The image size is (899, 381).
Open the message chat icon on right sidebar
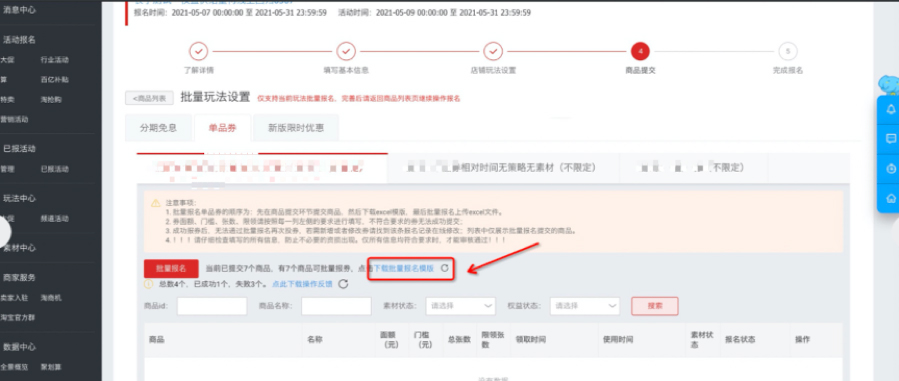(891, 139)
